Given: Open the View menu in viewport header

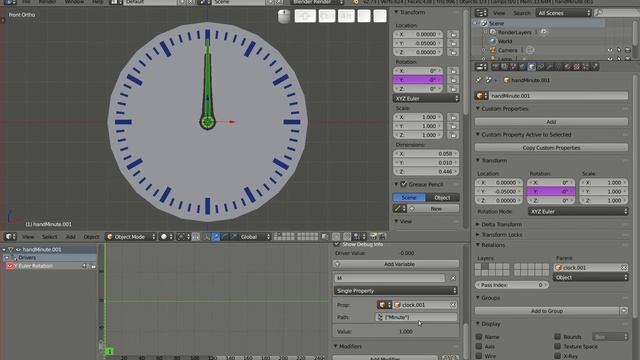Looking at the screenshot, I should pyautogui.click(x=28, y=237).
